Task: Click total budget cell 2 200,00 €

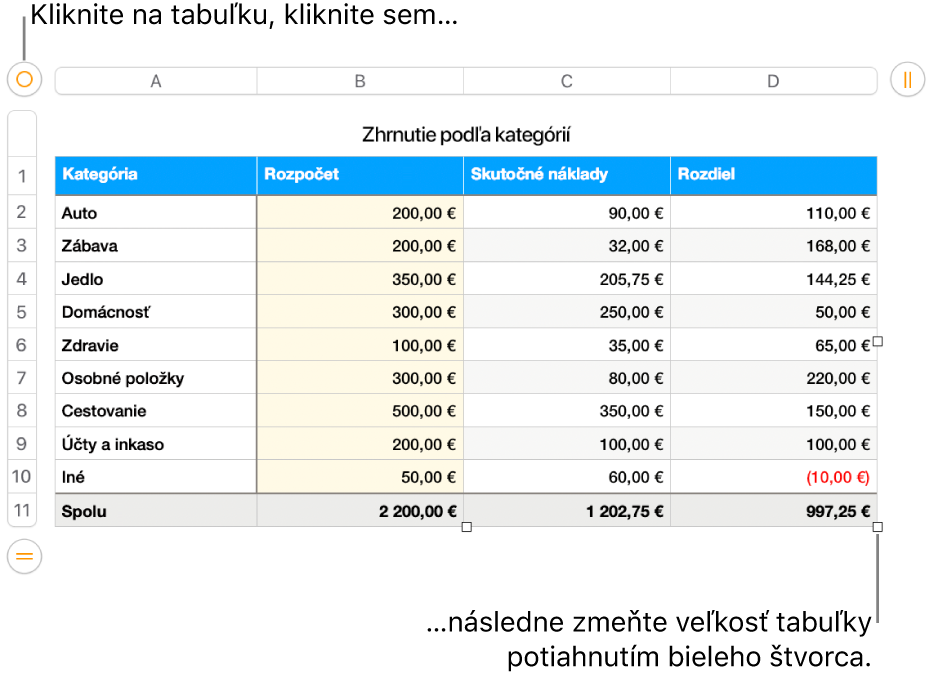Action: point(360,511)
